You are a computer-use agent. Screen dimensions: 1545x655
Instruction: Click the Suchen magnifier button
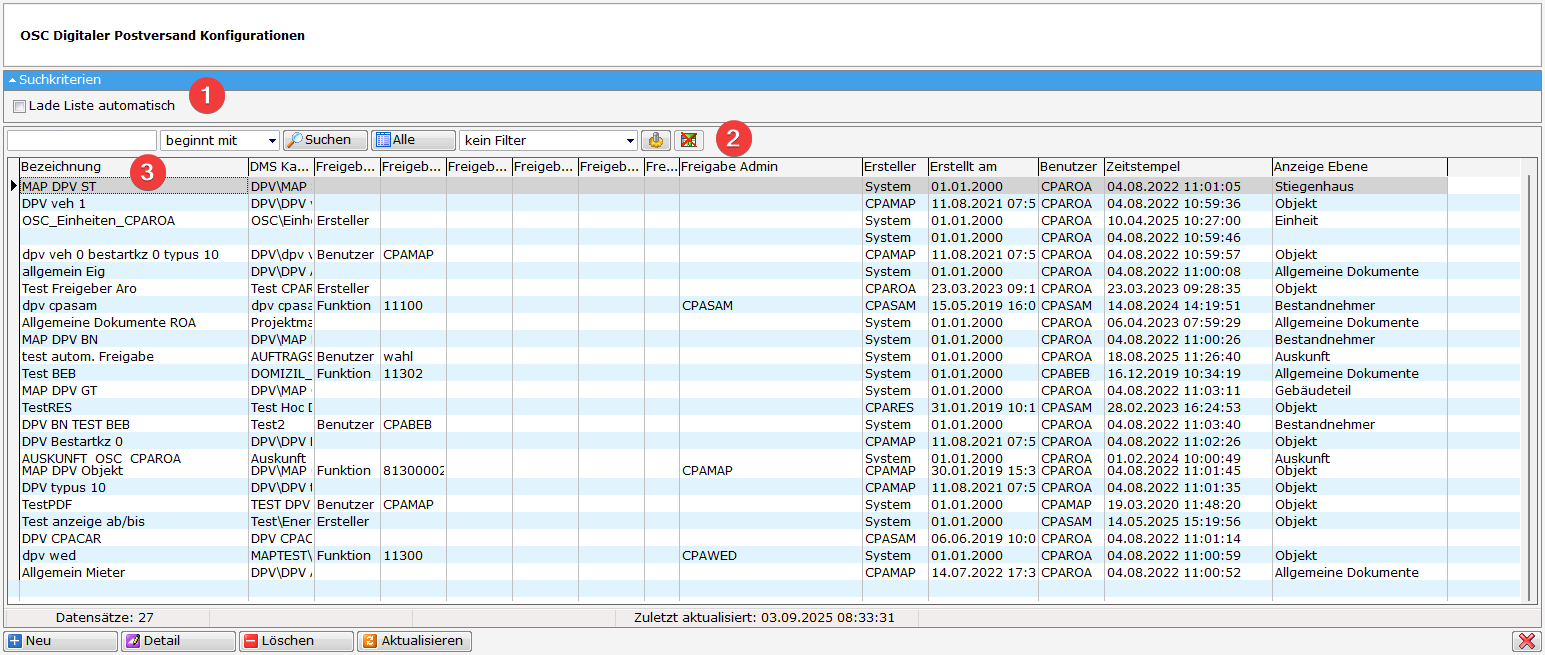(325, 141)
